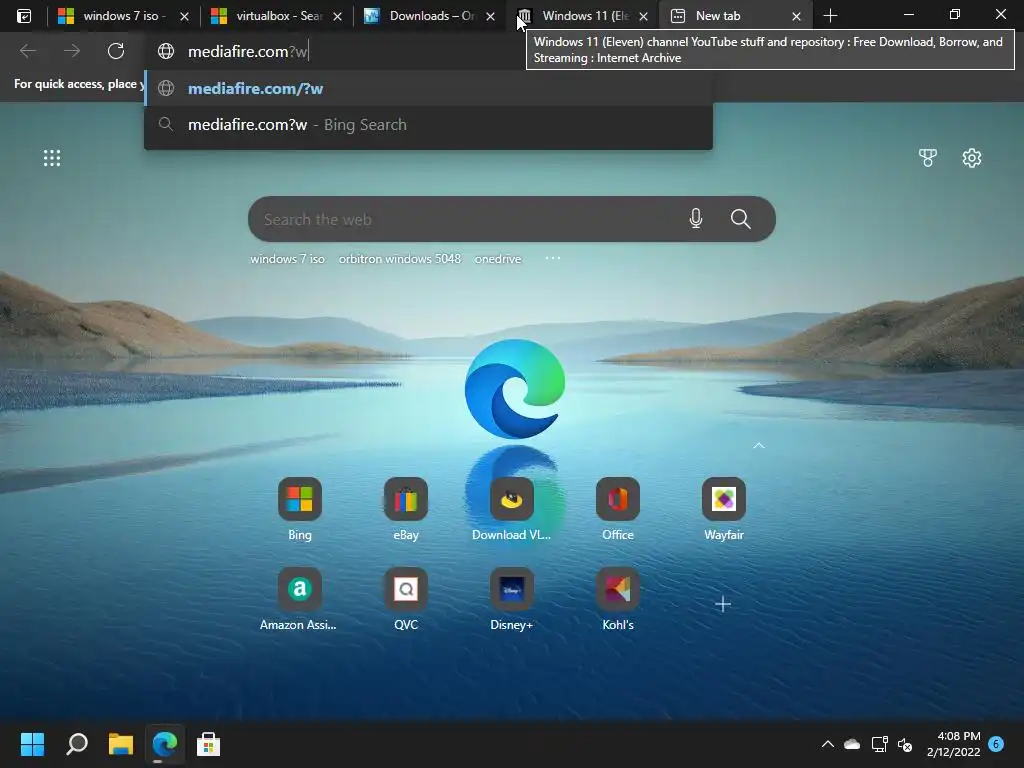Open the apps grid launcher icon

tap(52, 158)
